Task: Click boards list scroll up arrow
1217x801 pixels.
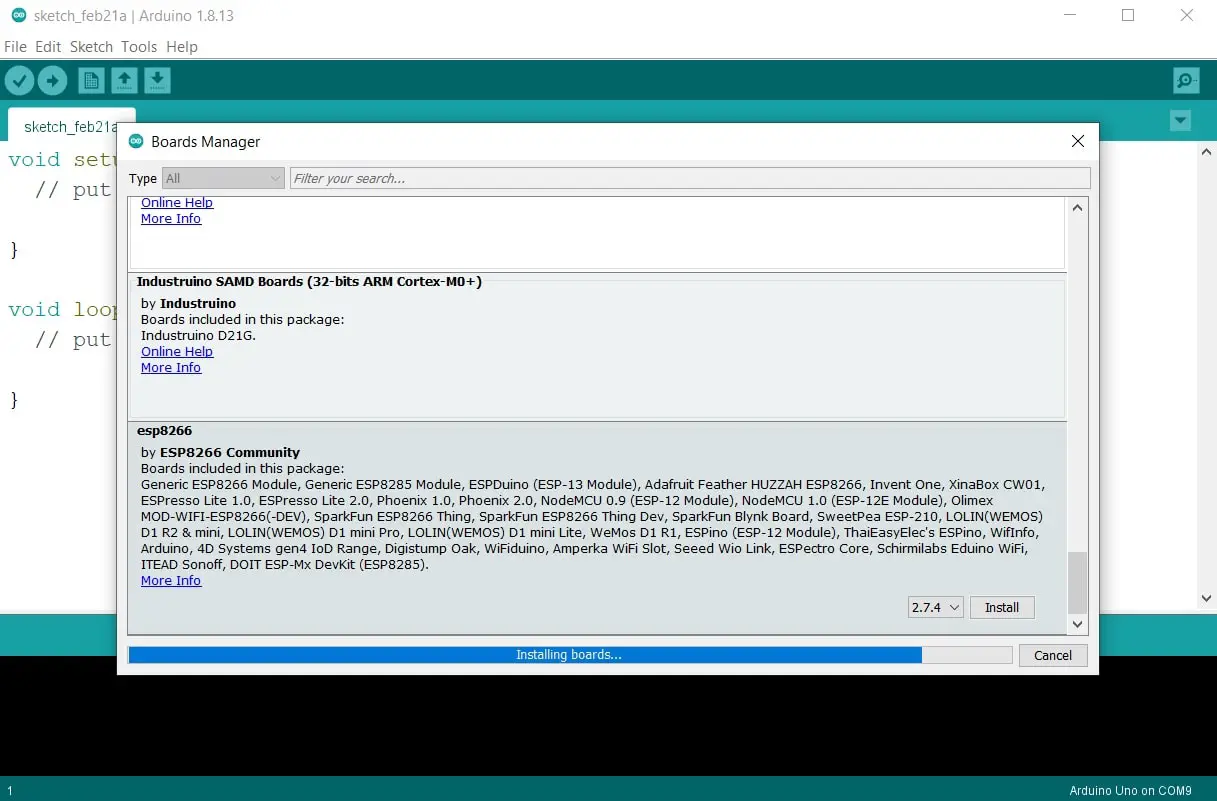Action: click(x=1077, y=207)
